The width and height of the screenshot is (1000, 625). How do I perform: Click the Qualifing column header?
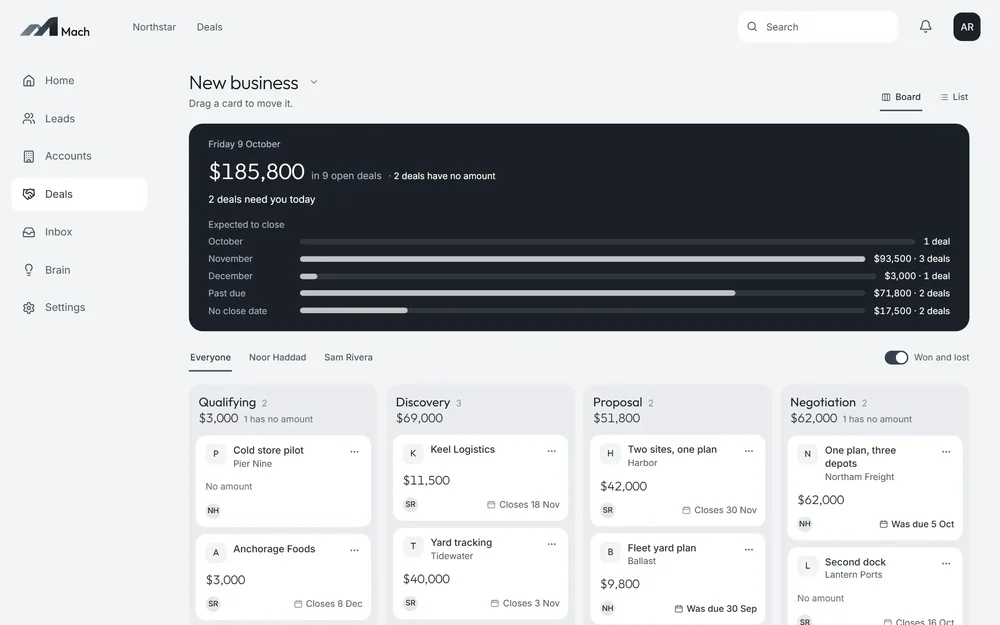[x=227, y=402]
